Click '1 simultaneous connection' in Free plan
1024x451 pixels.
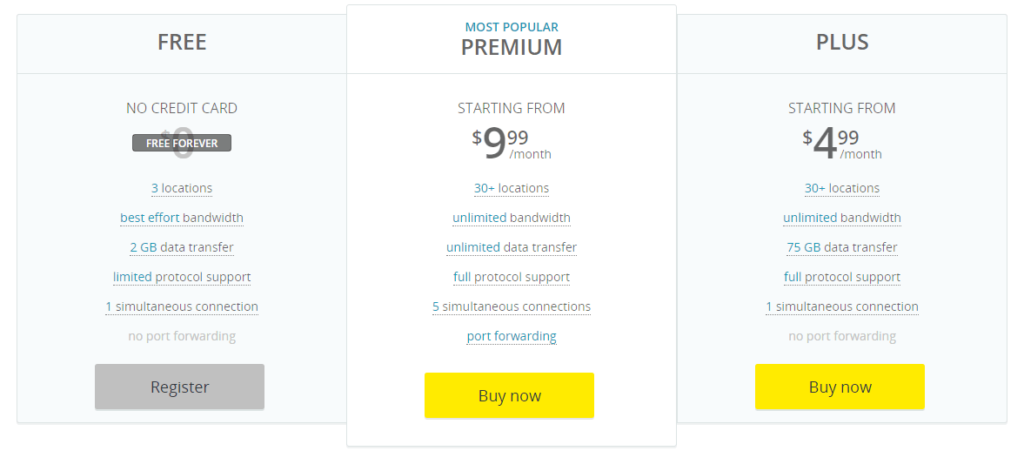point(182,307)
